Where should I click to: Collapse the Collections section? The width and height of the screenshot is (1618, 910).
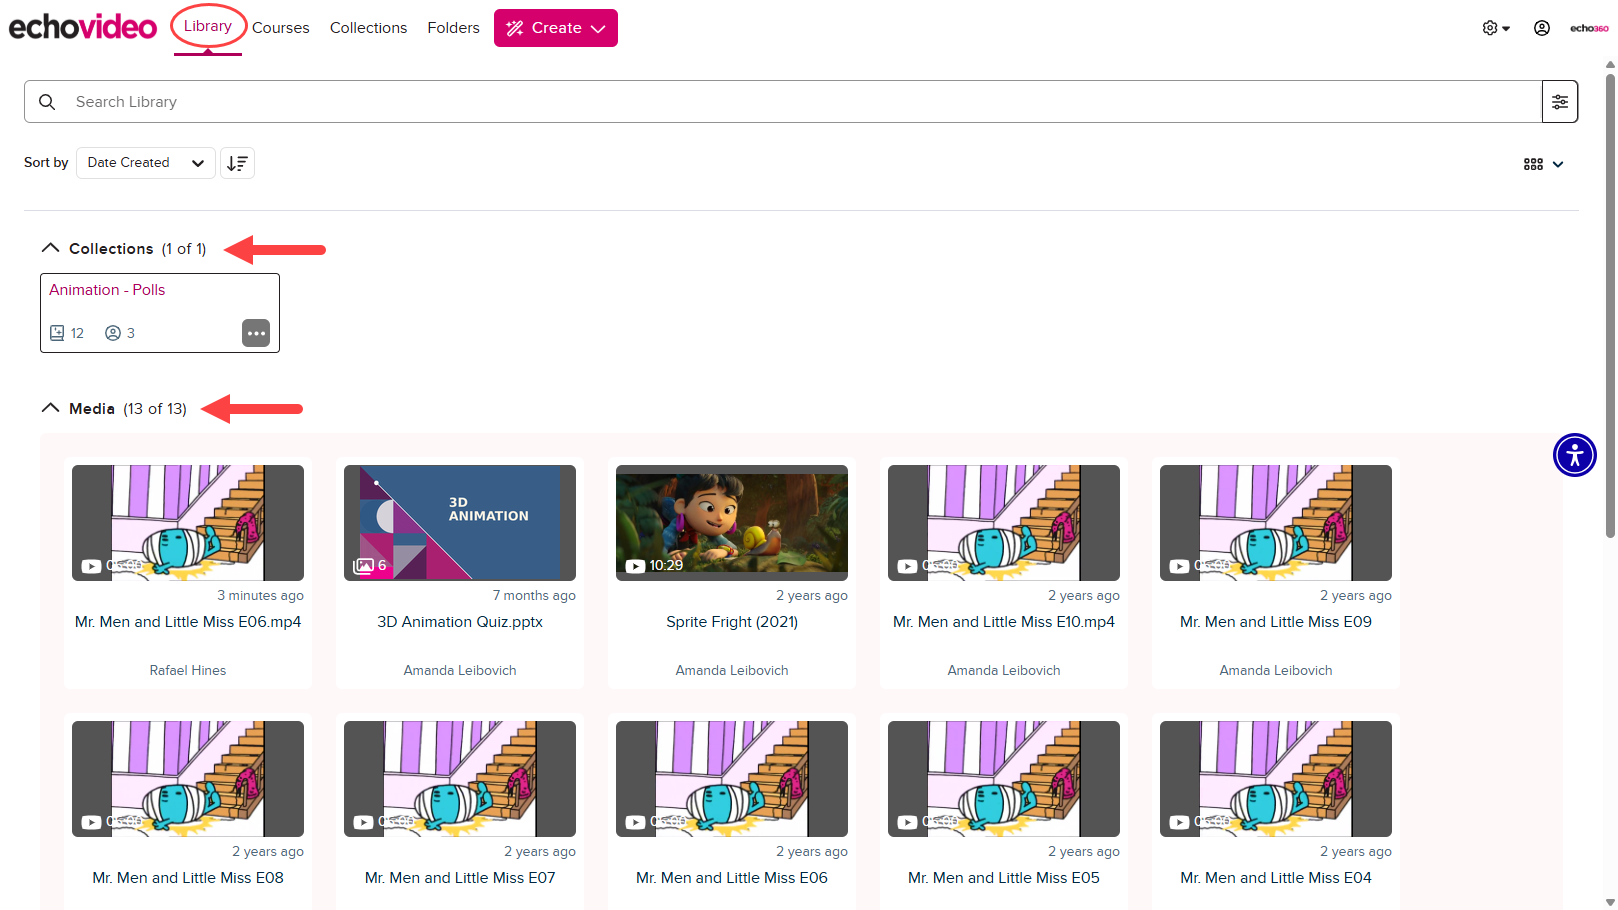(x=50, y=247)
